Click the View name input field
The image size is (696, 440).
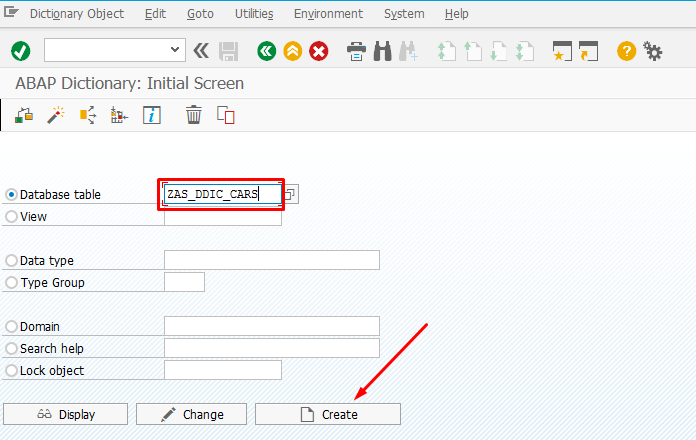pyautogui.click(x=223, y=217)
